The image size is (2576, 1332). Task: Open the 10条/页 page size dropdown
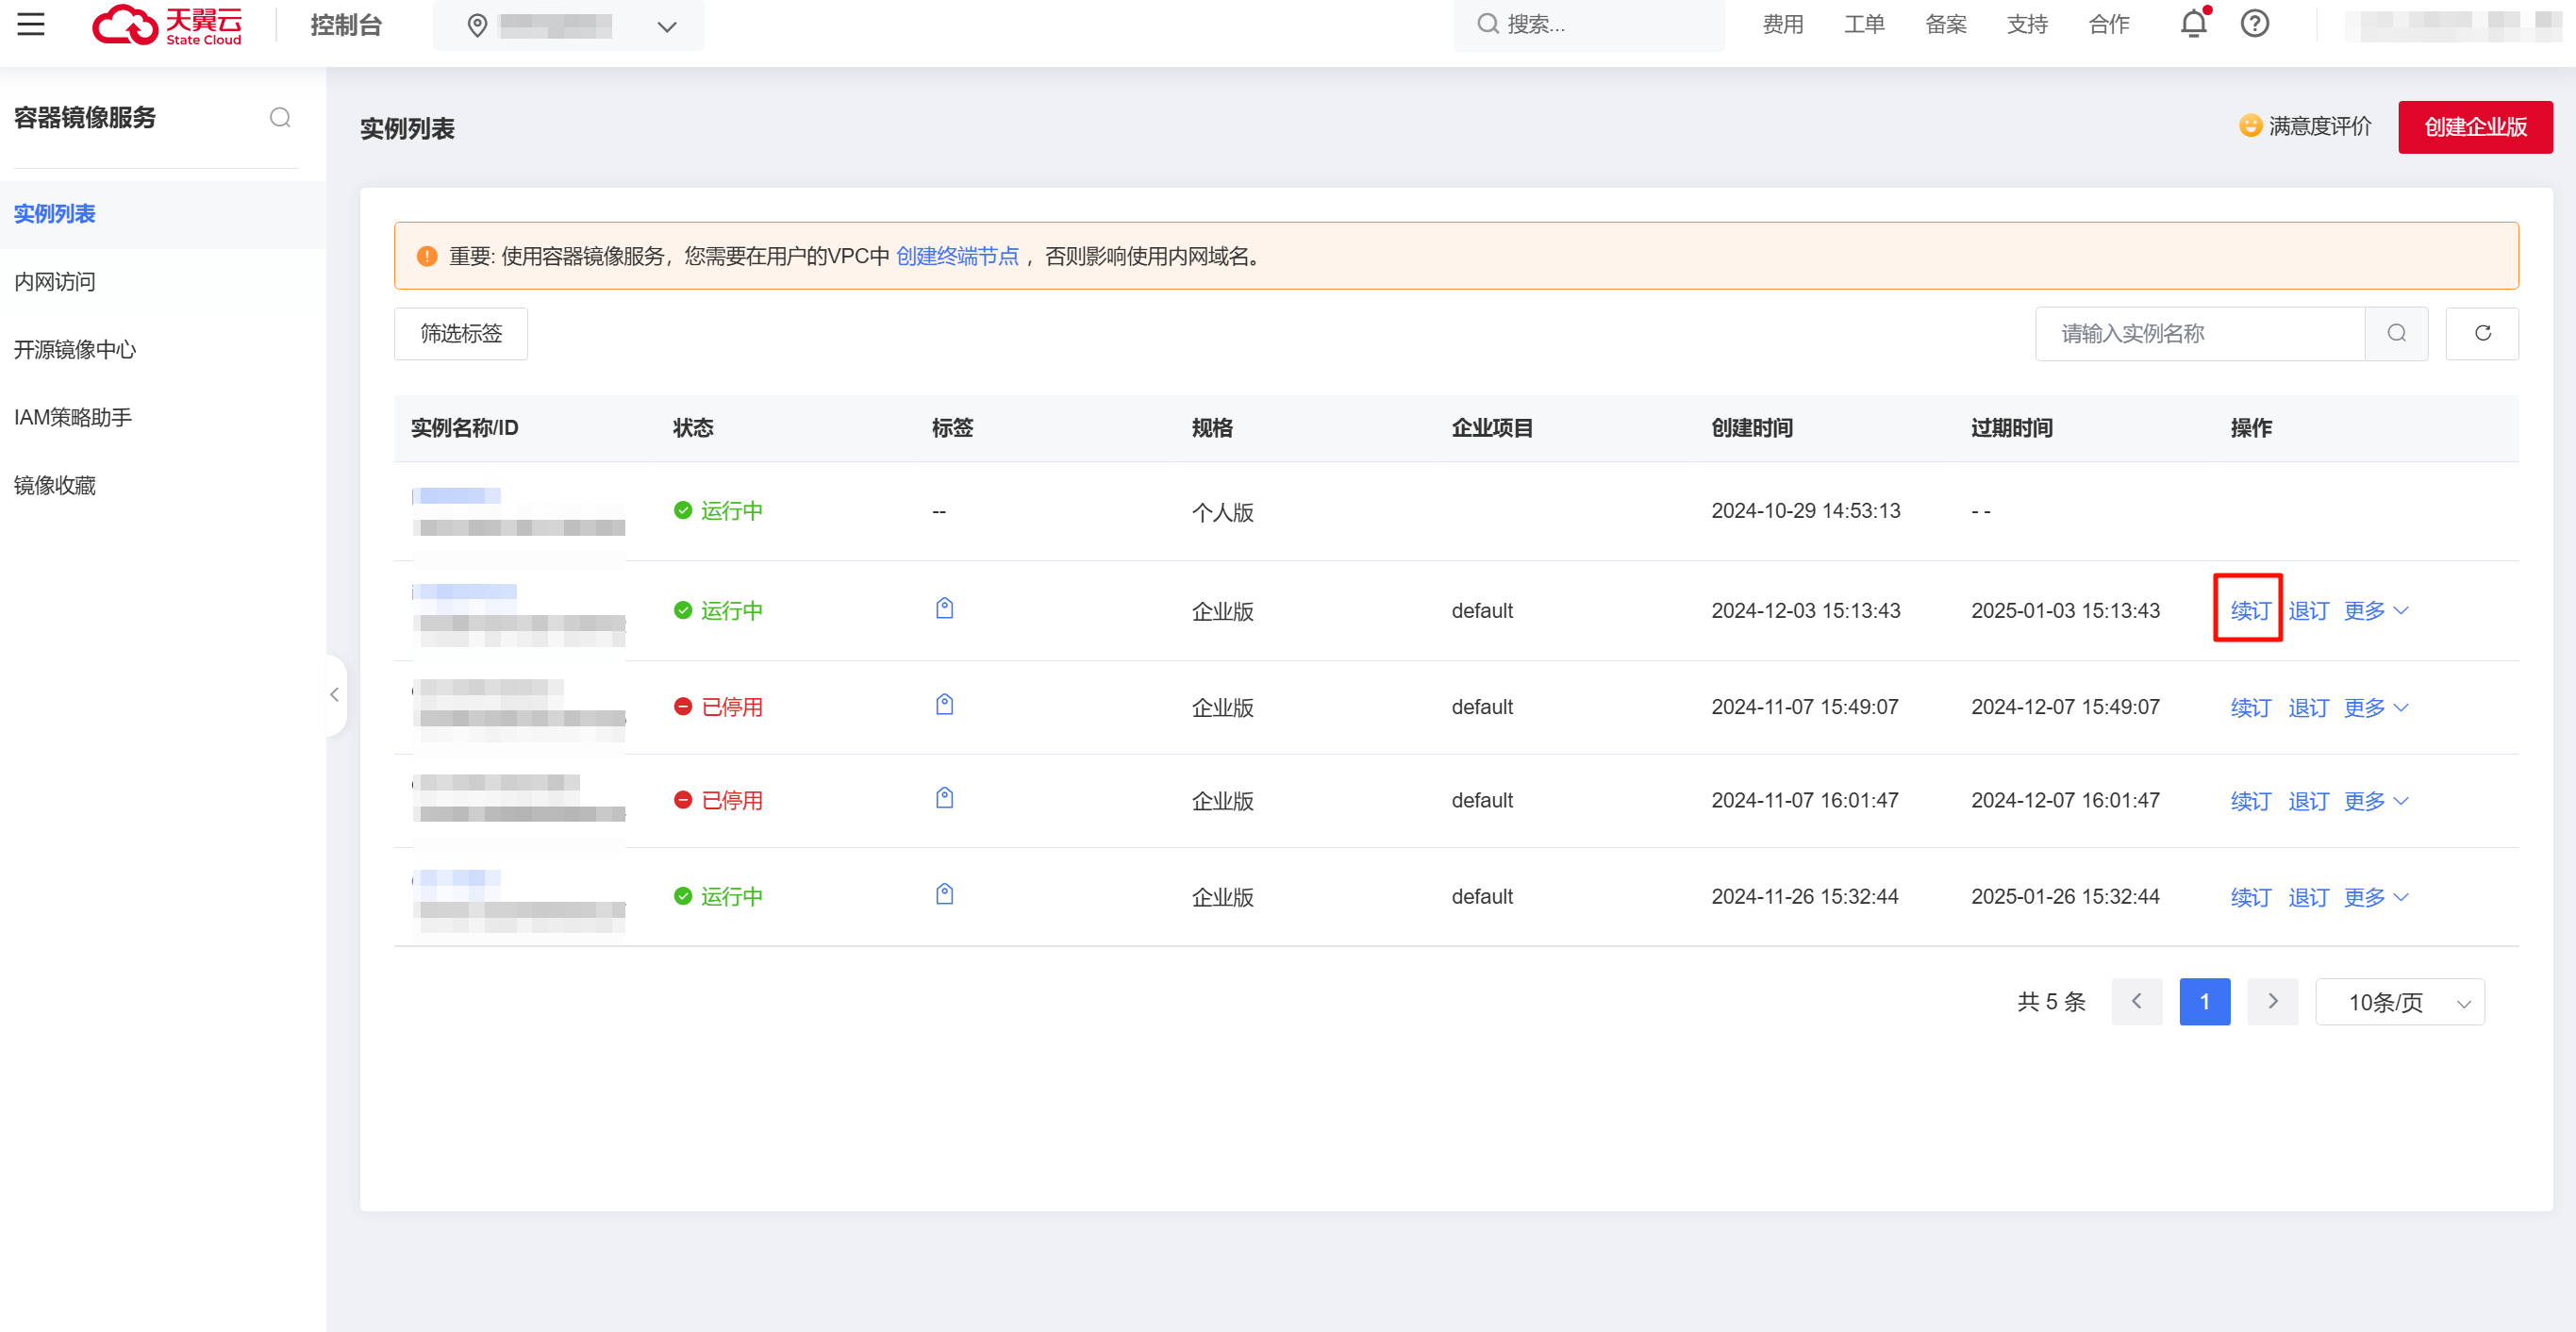point(2399,1002)
